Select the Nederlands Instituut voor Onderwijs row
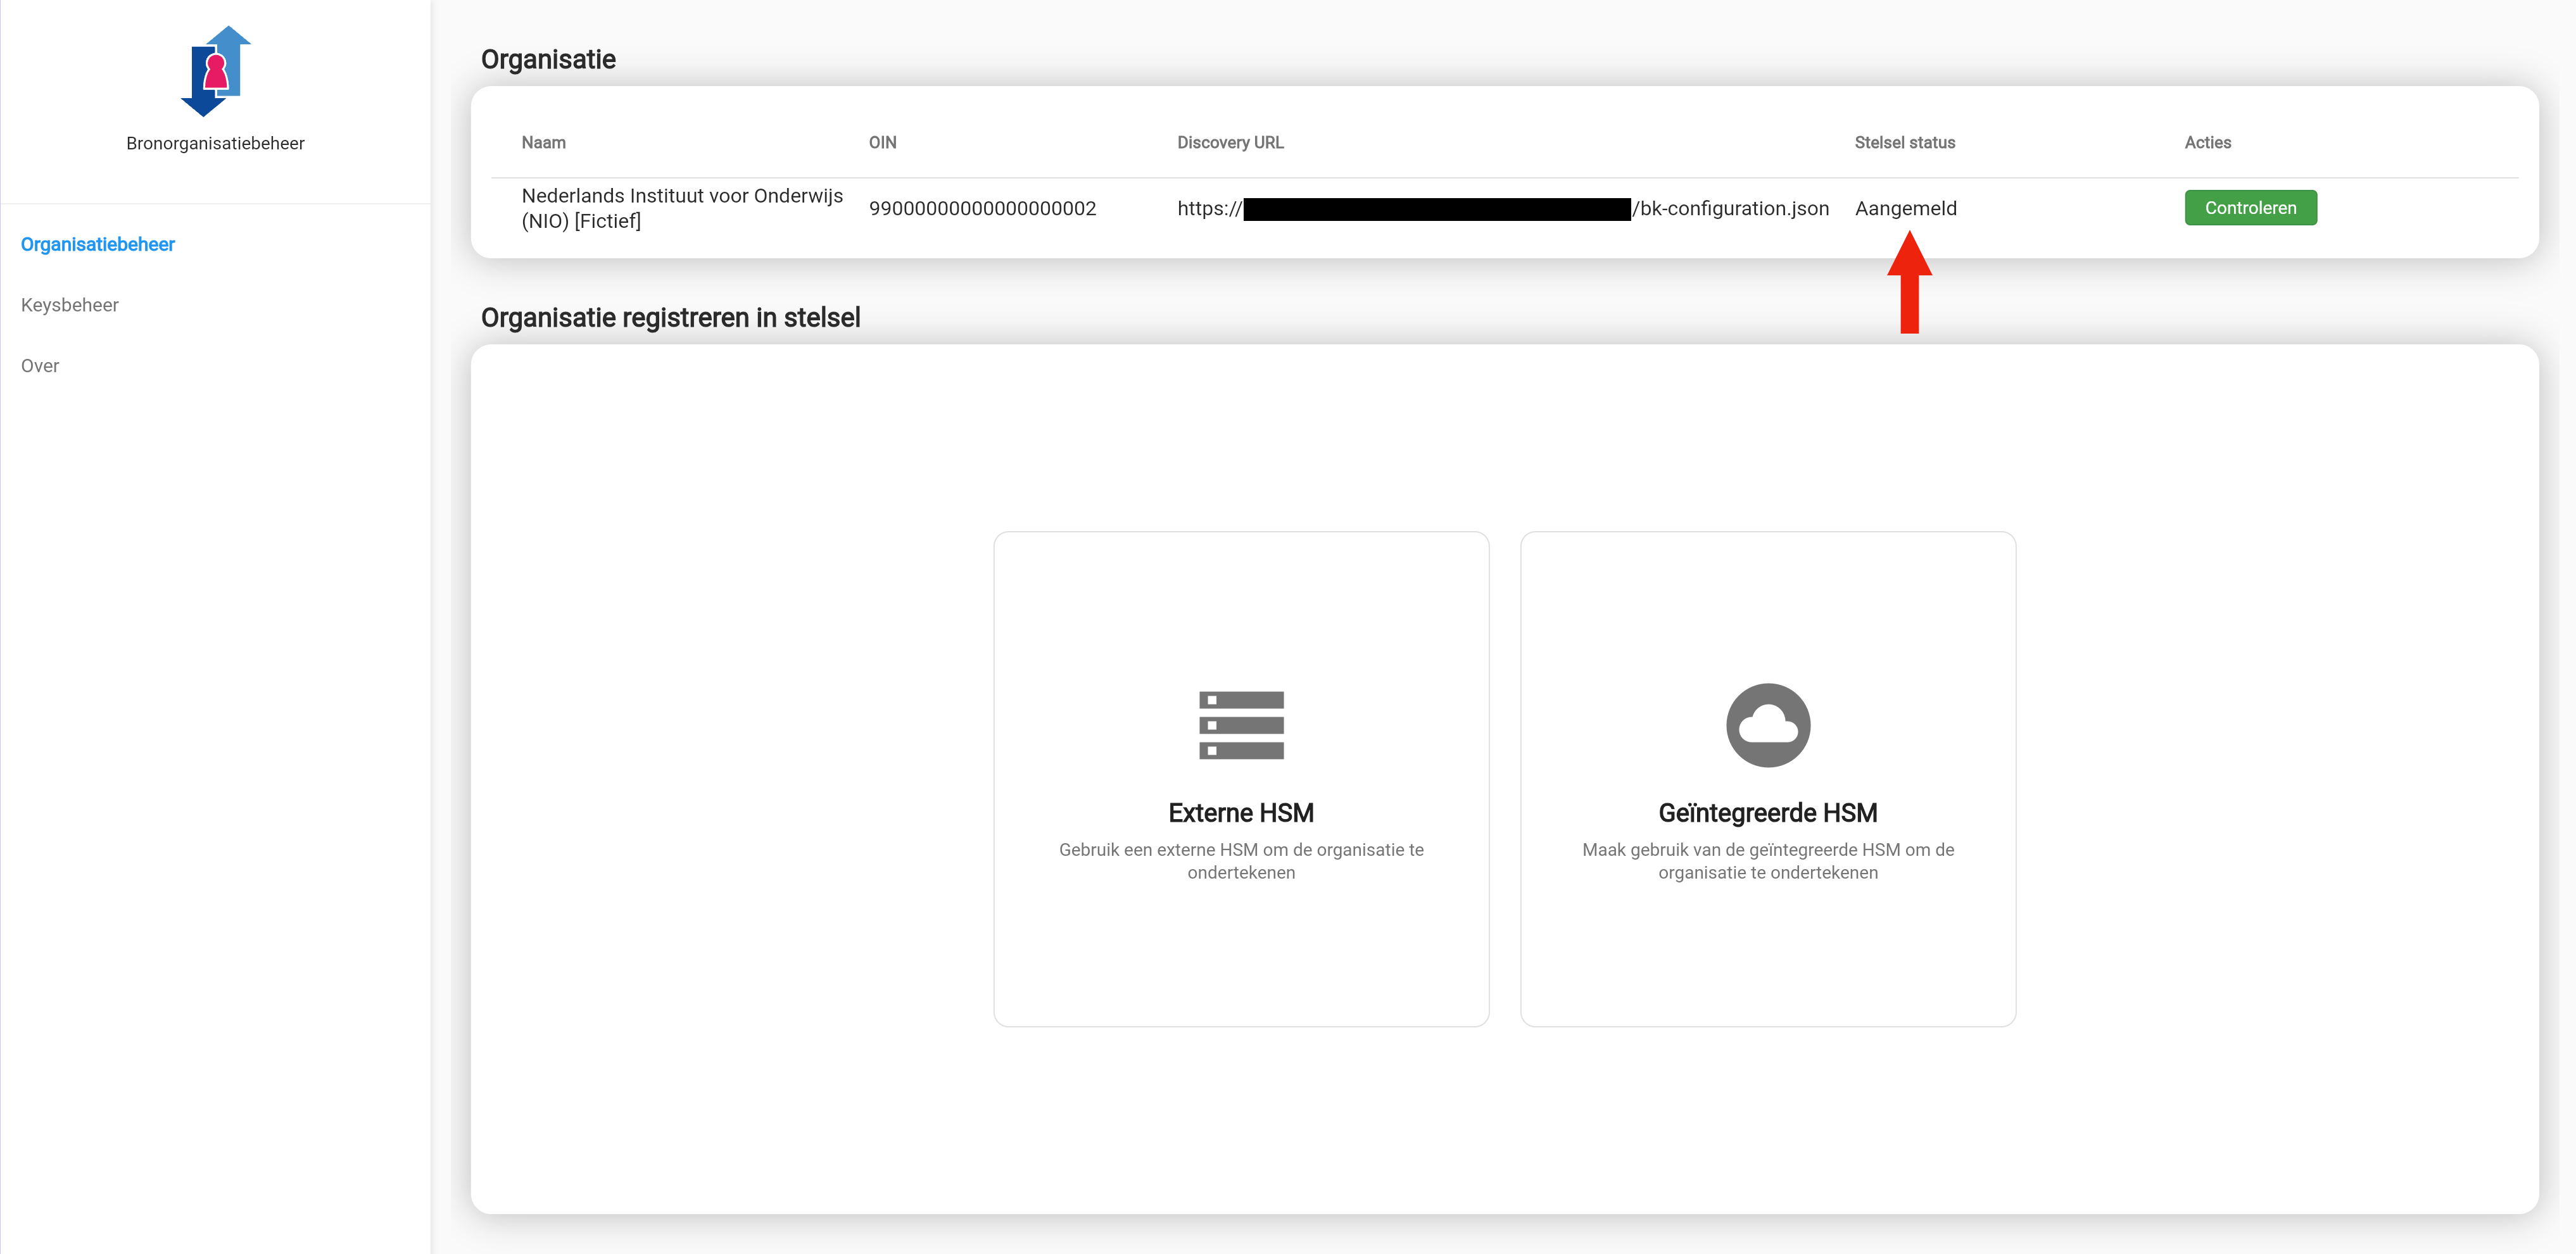Screen dimensions: 2576x1254 point(683,207)
